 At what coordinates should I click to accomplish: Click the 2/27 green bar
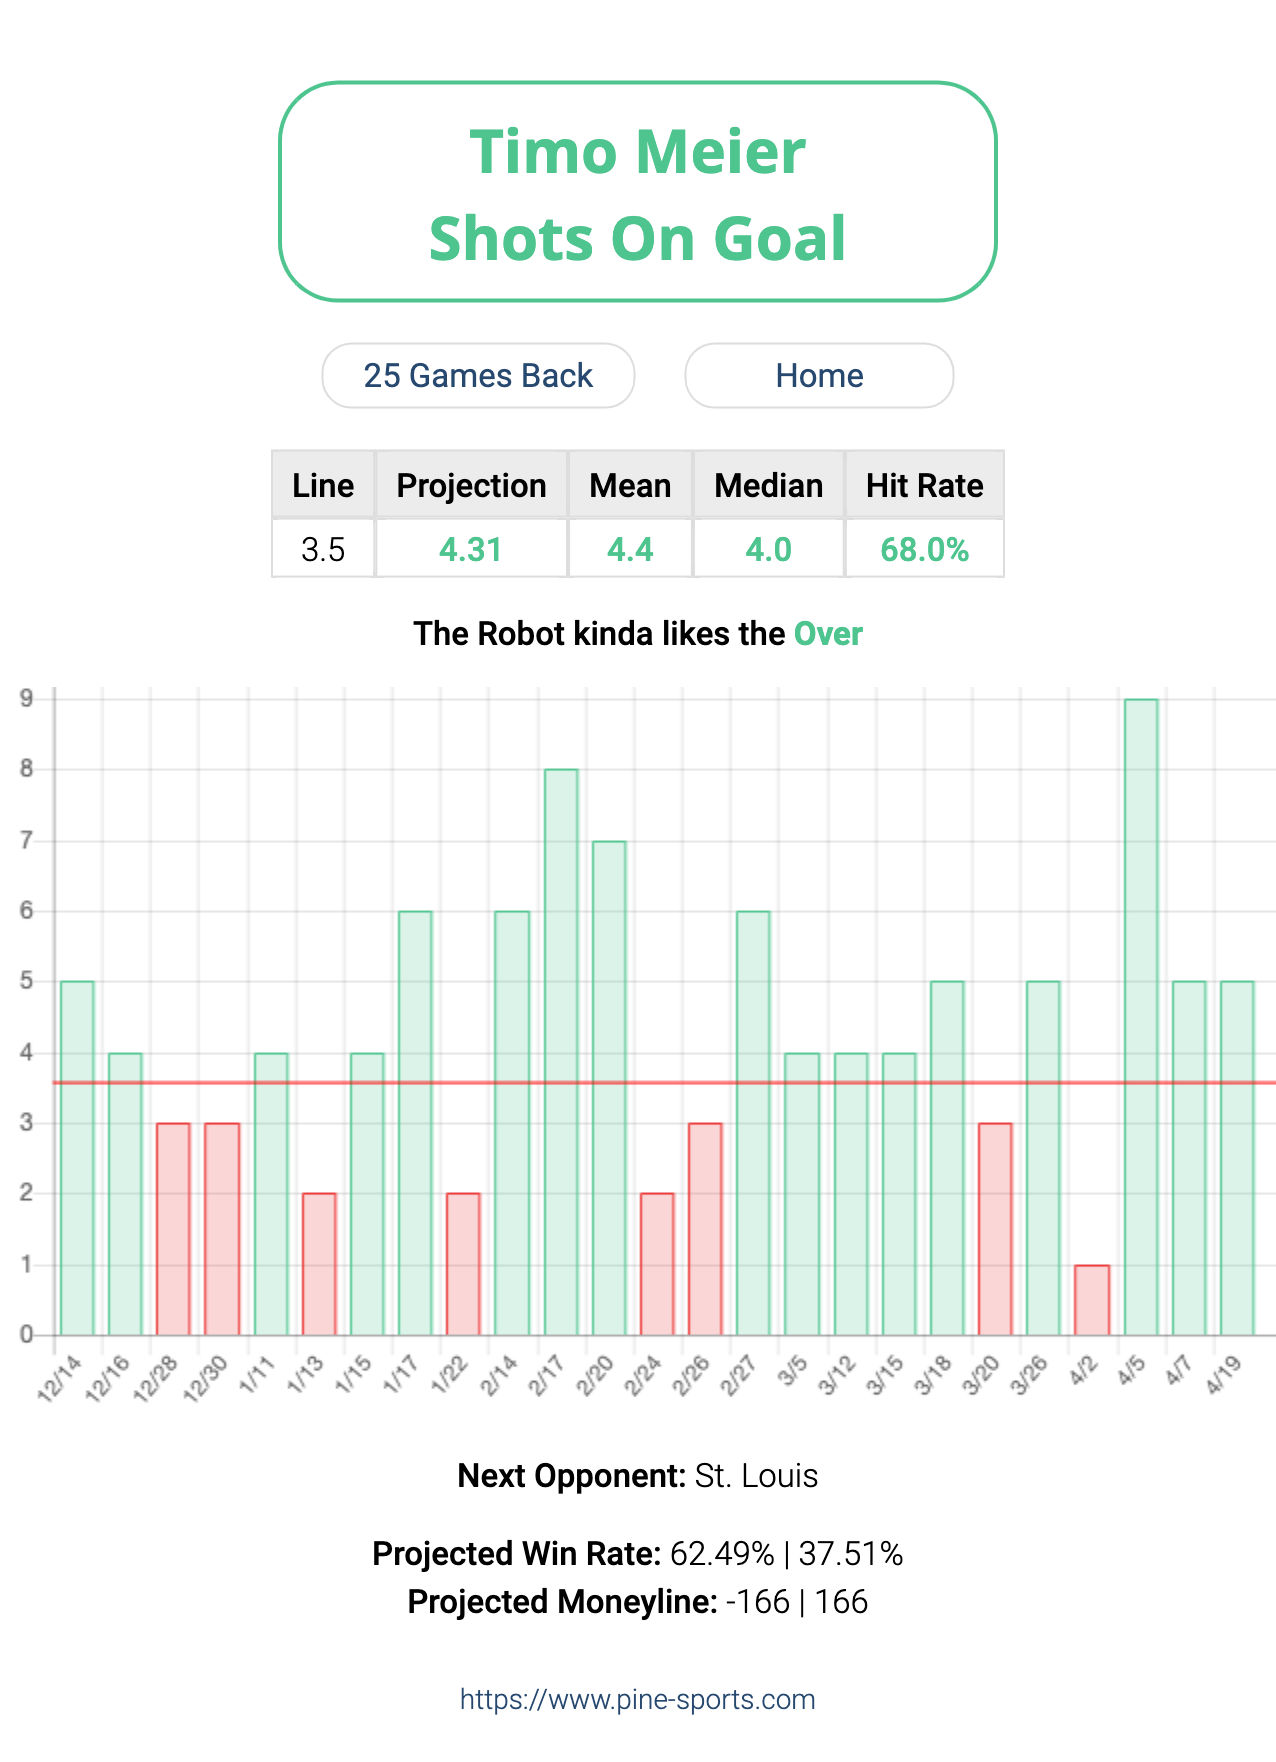pyautogui.click(x=753, y=1123)
